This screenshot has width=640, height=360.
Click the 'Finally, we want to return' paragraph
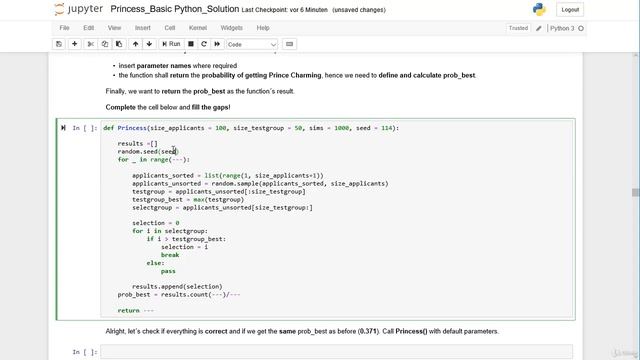[200, 91]
